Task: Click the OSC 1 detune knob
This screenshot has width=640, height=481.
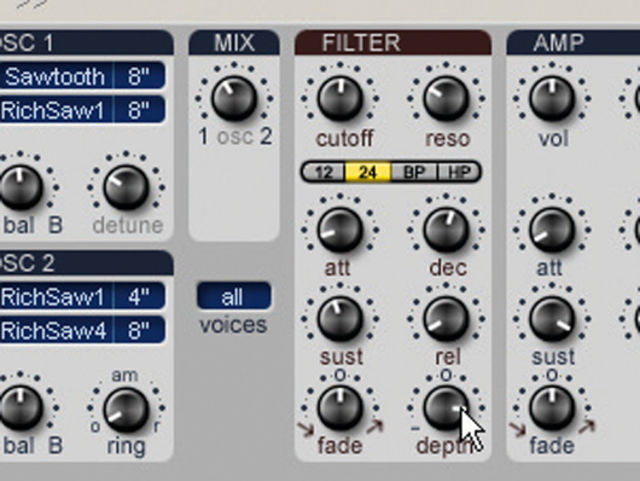Action: [x=126, y=187]
